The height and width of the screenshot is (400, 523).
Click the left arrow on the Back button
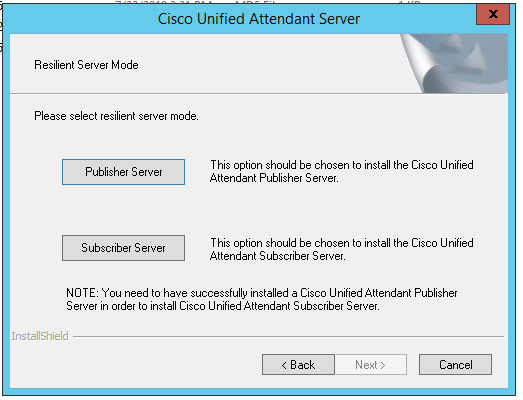click(284, 365)
